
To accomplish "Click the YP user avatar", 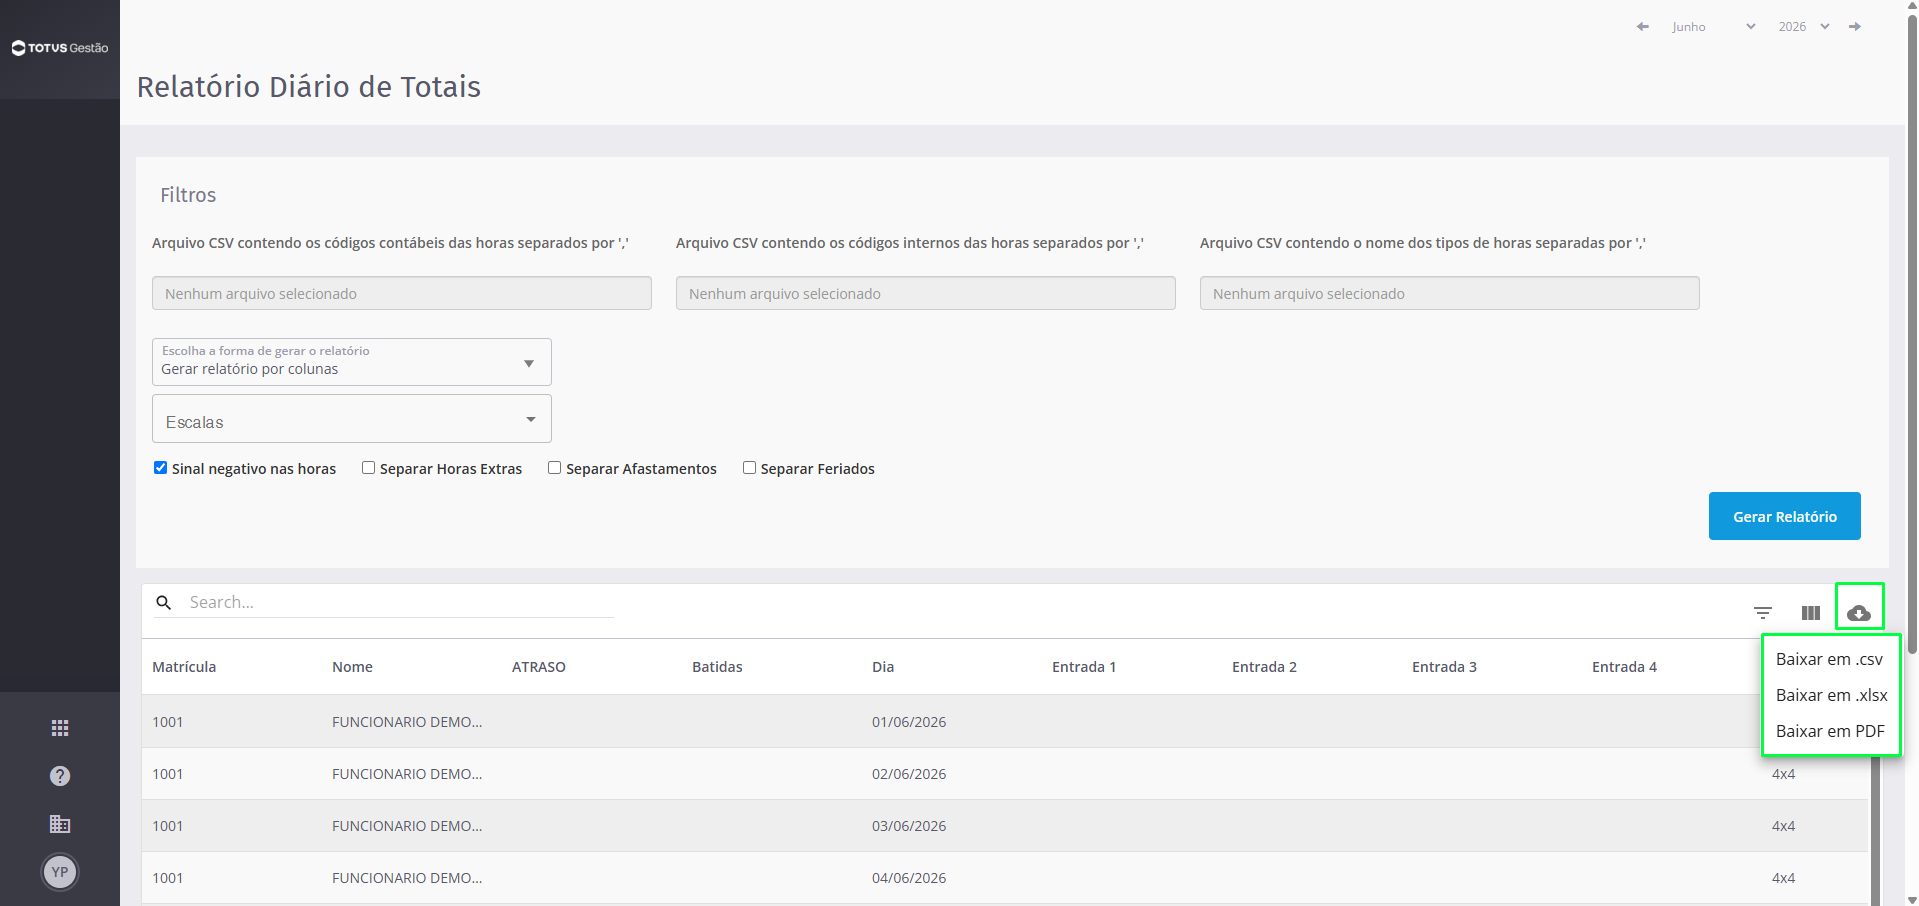I will click(x=60, y=872).
